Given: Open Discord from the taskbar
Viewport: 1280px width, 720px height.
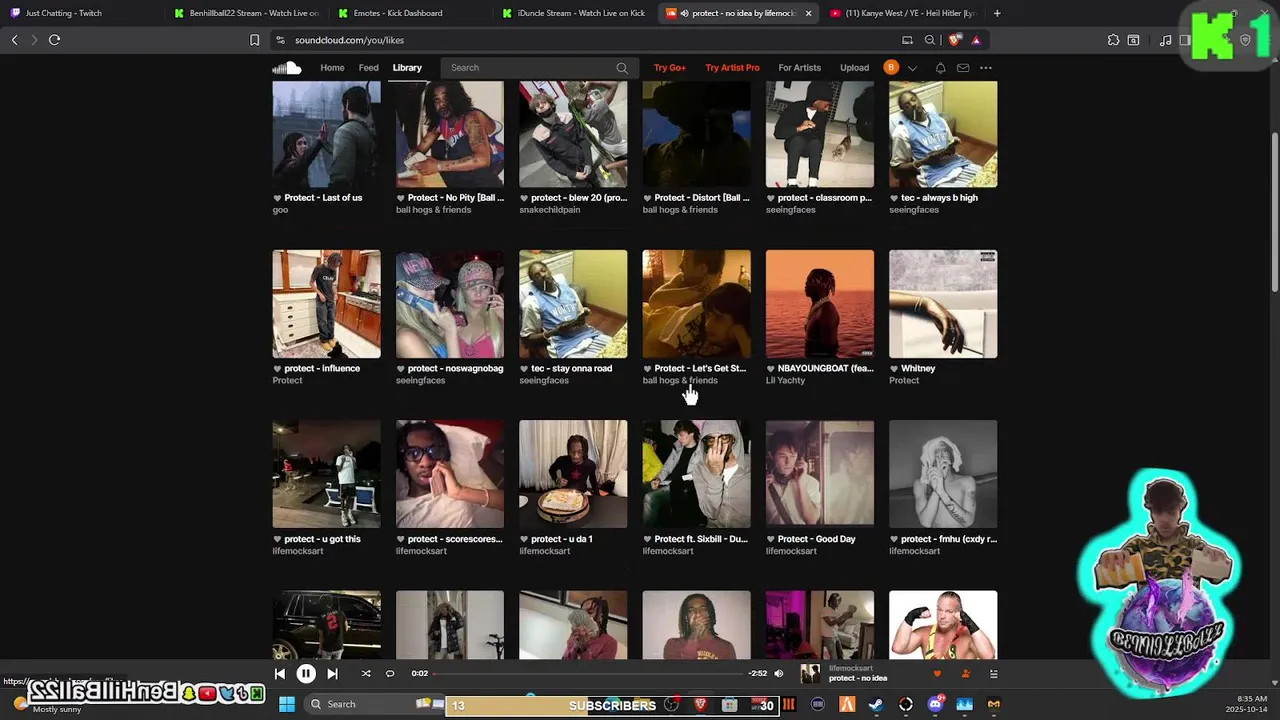Looking at the screenshot, I should click(x=935, y=704).
